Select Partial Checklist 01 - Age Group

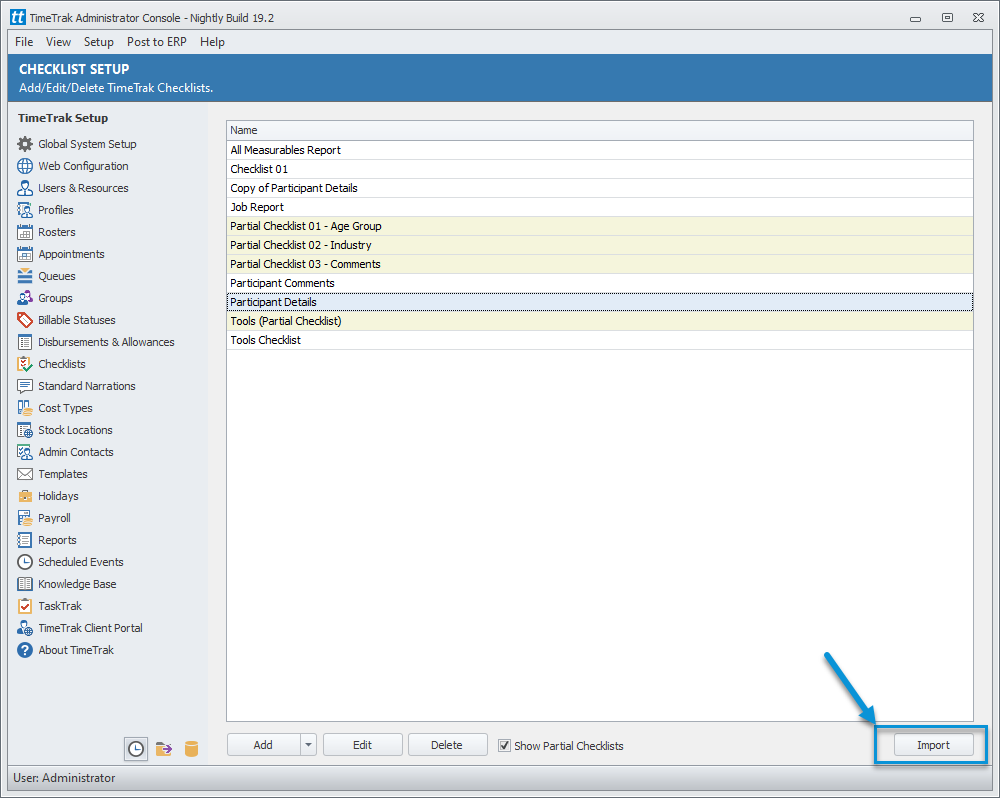[599, 226]
